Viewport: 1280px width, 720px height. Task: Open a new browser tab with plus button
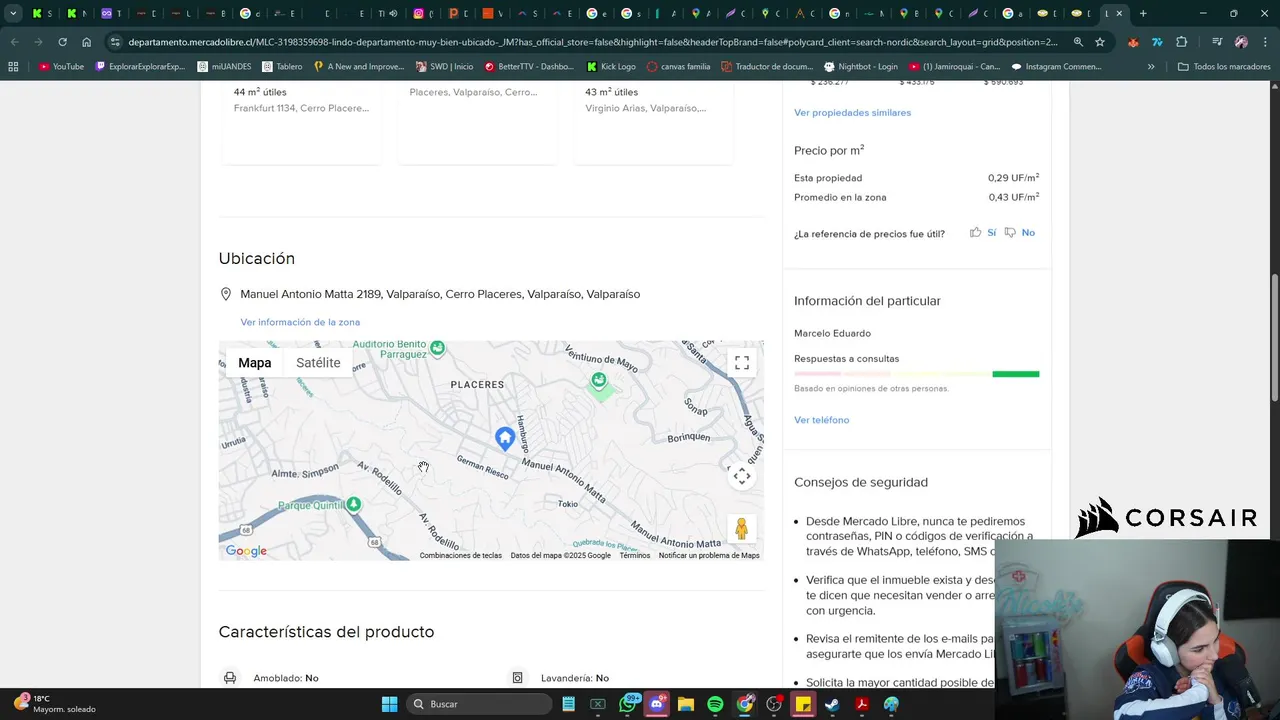point(1143,13)
